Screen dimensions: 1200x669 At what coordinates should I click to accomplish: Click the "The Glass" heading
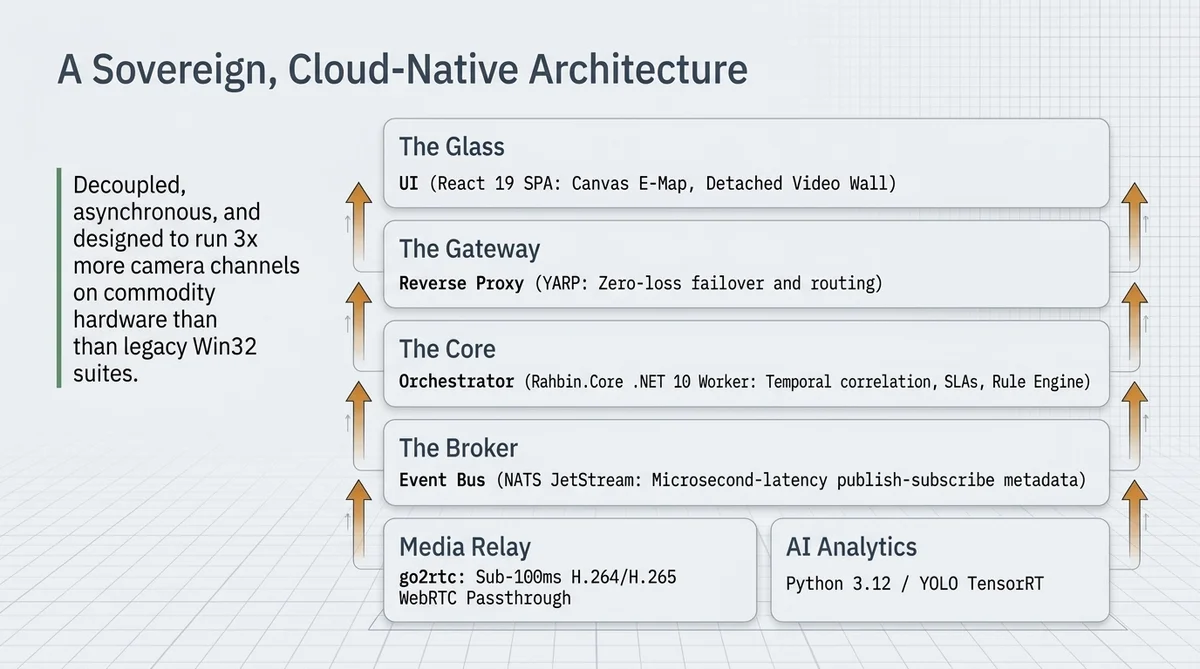tap(452, 146)
